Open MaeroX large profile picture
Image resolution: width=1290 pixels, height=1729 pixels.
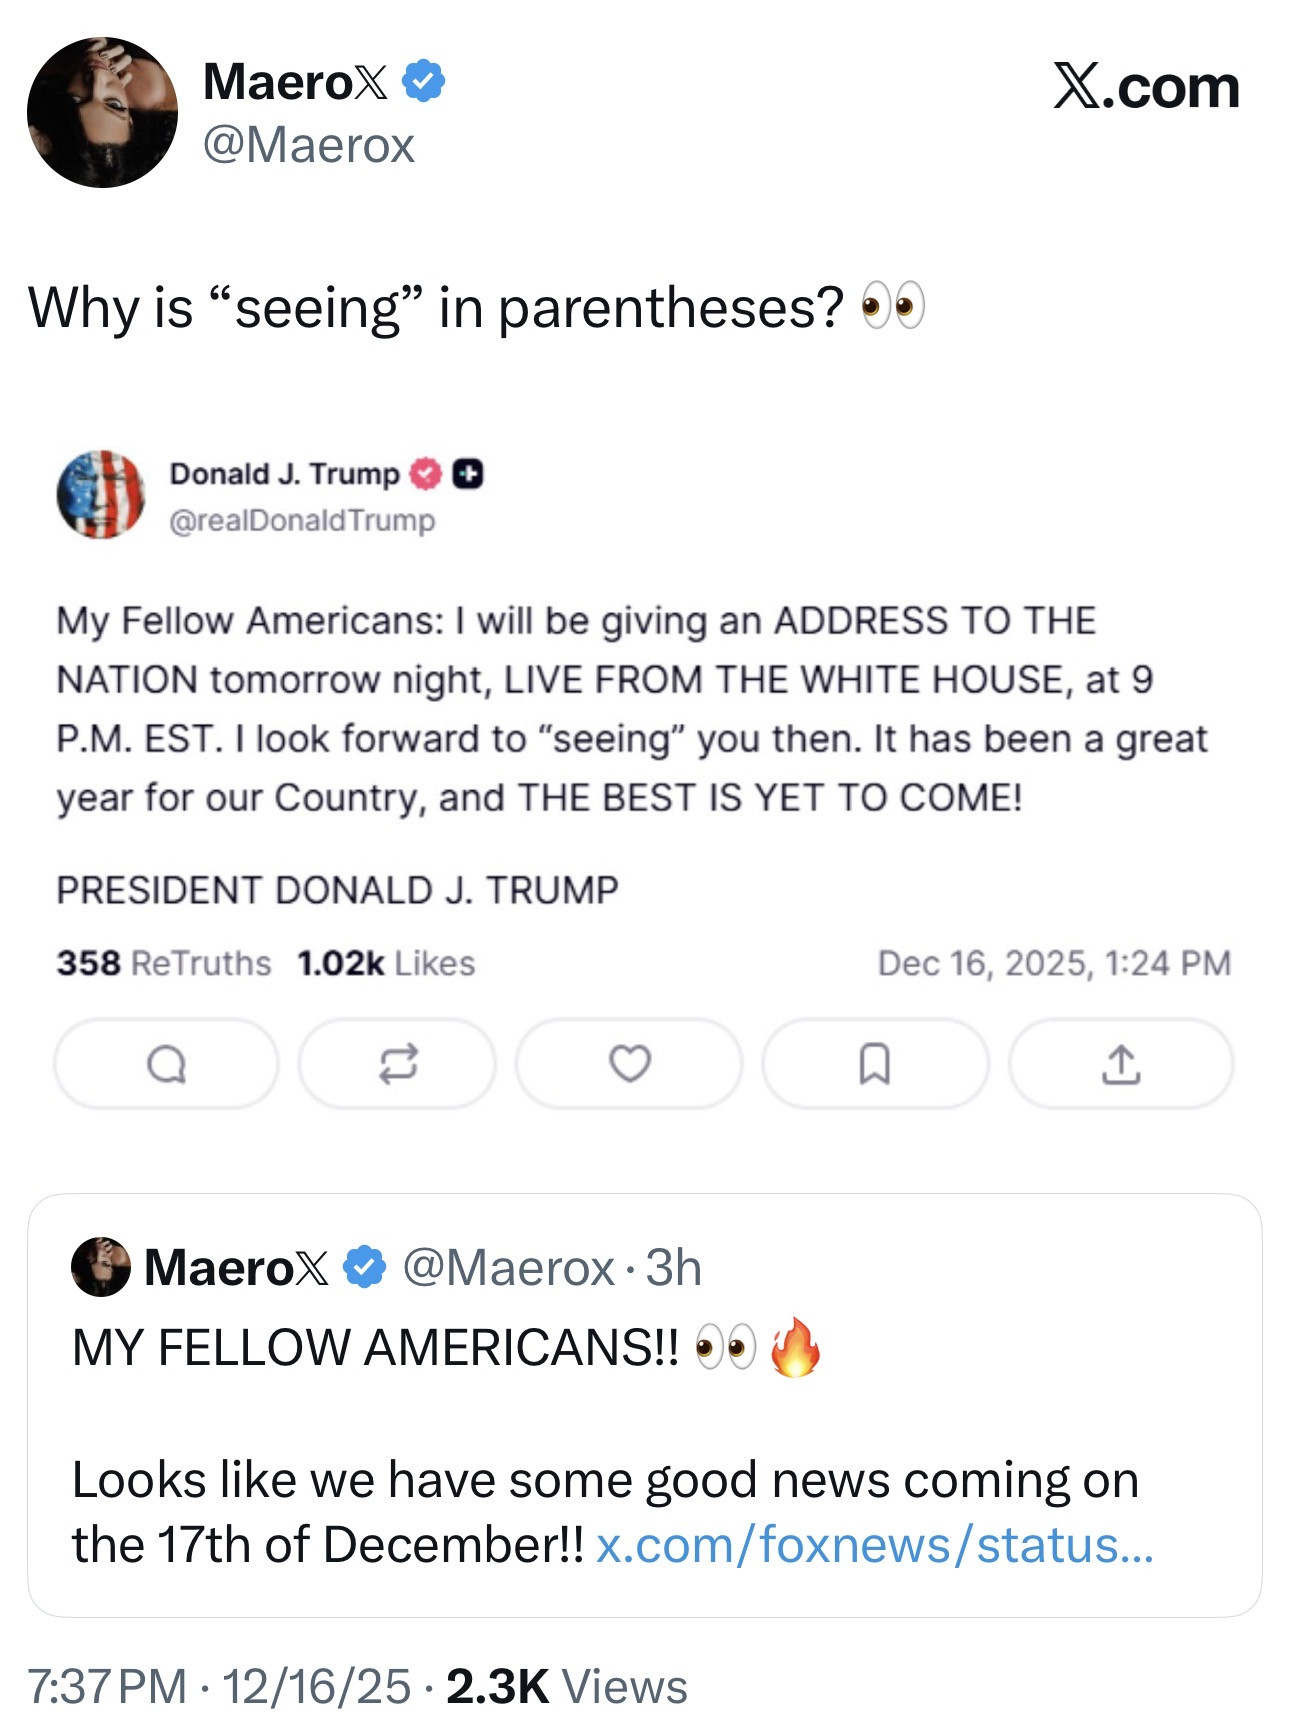pos(102,112)
